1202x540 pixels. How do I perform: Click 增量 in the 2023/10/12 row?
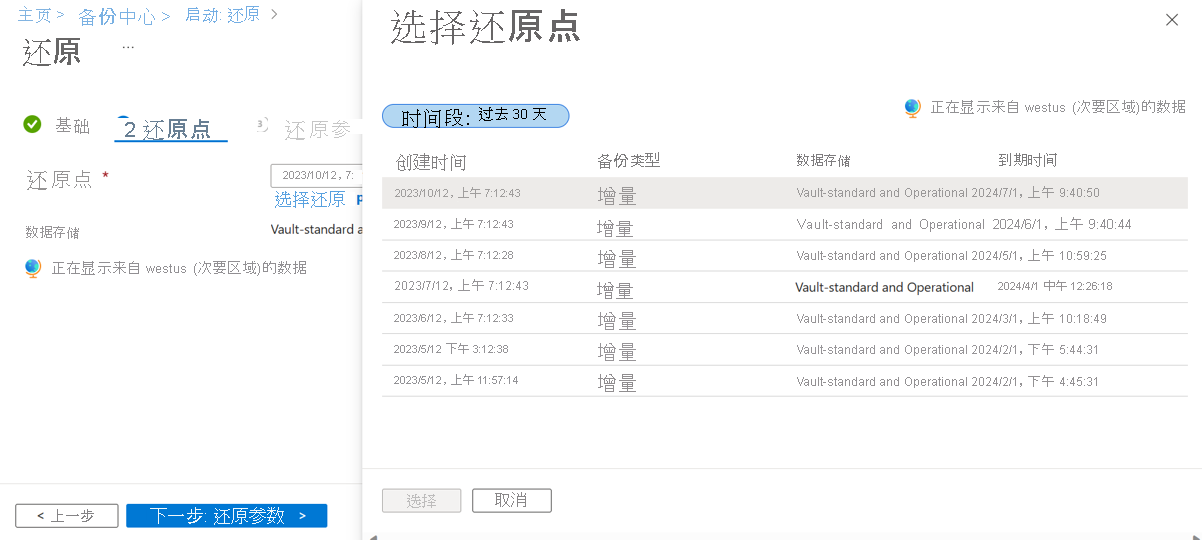tap(617, 195)
